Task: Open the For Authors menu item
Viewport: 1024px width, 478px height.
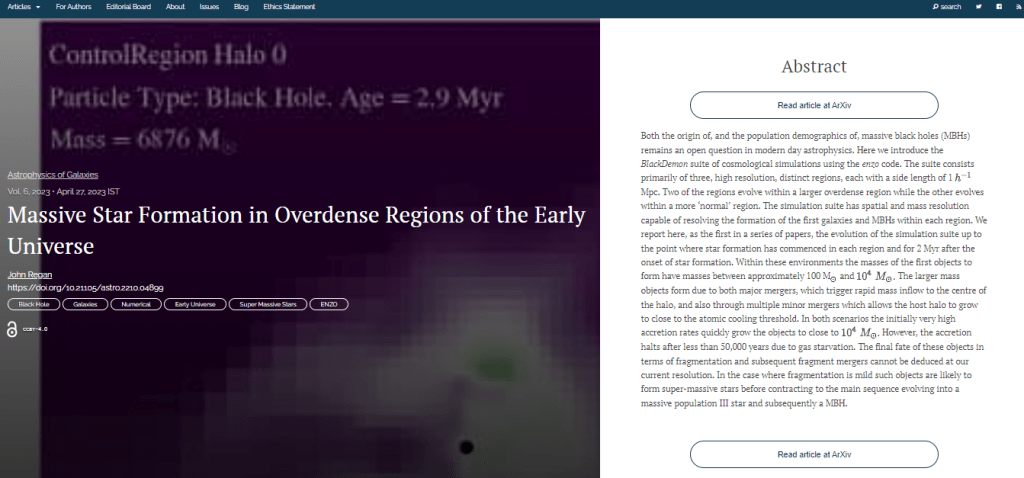Action: (75, 7)
